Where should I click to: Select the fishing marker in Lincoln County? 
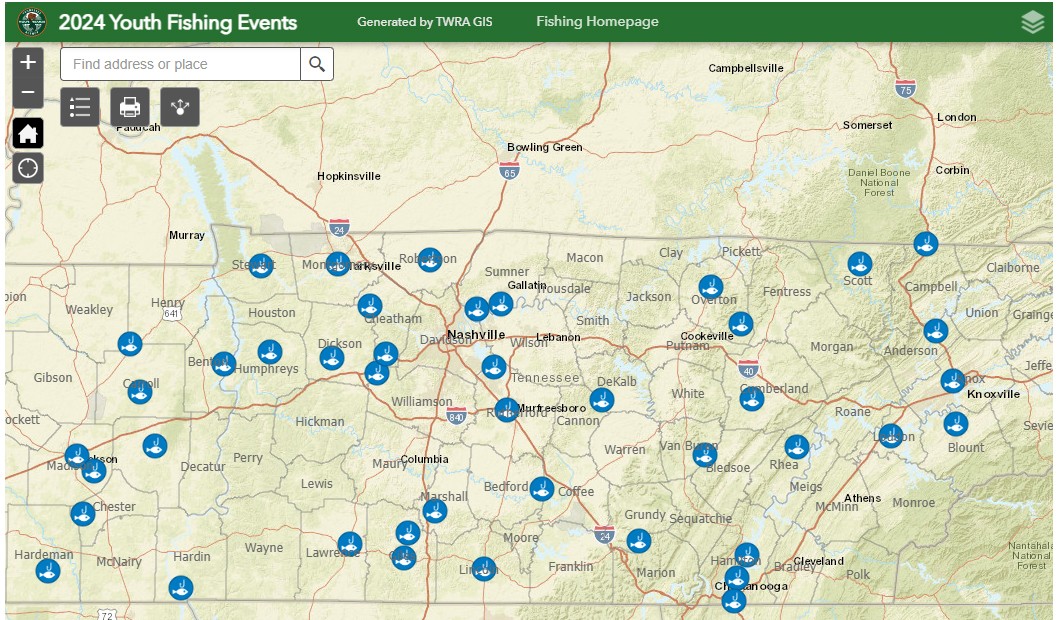[x=484, y=569]
